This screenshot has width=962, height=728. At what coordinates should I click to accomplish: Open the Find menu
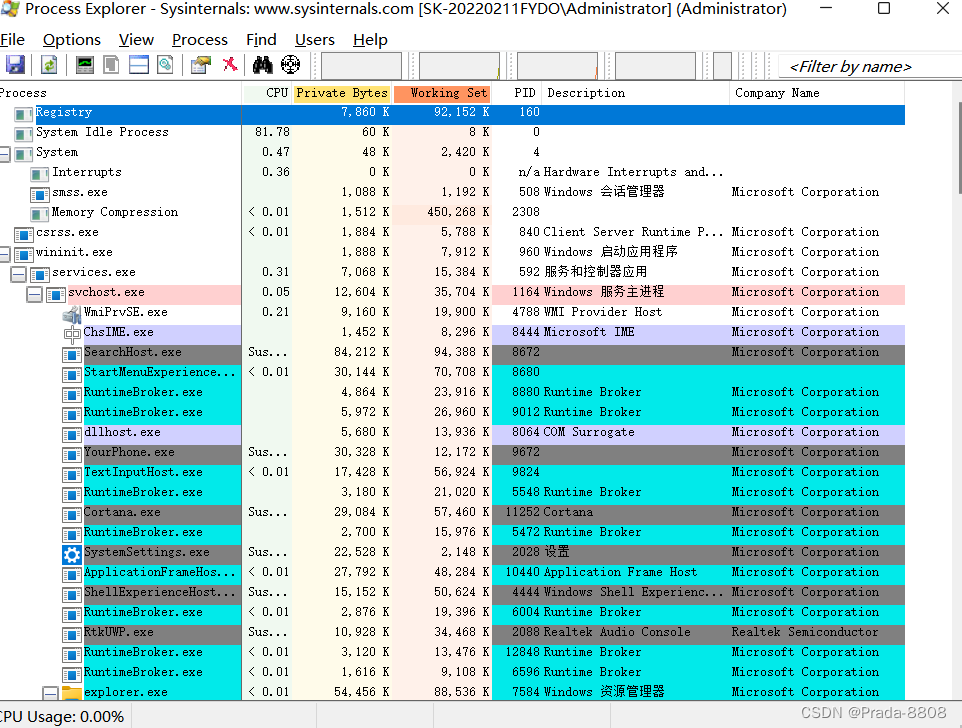[261, 40]
